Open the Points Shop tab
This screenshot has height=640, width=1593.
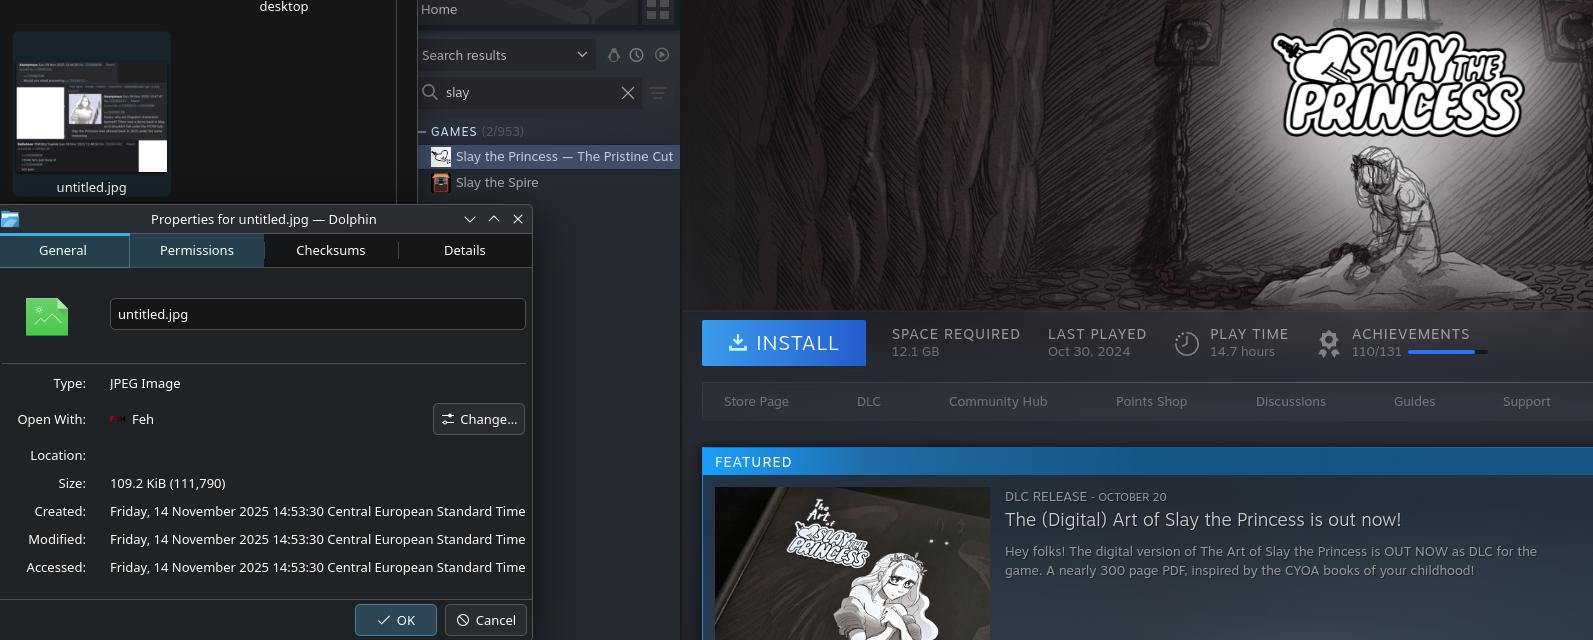click(x=1151, y=402)
